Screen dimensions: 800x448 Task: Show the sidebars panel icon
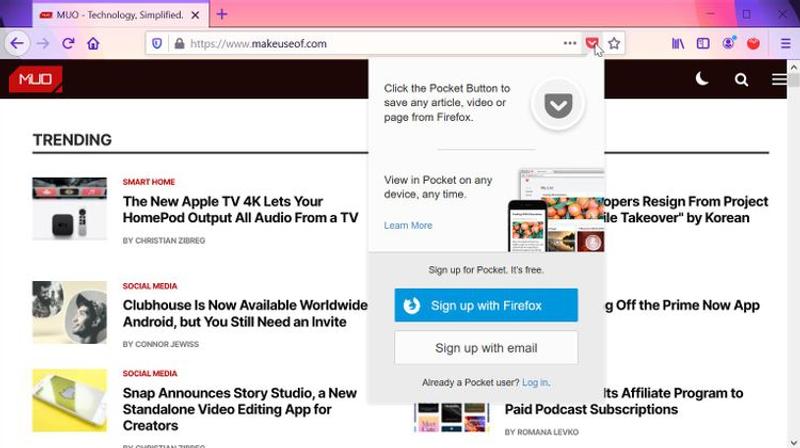coord(703,43)
